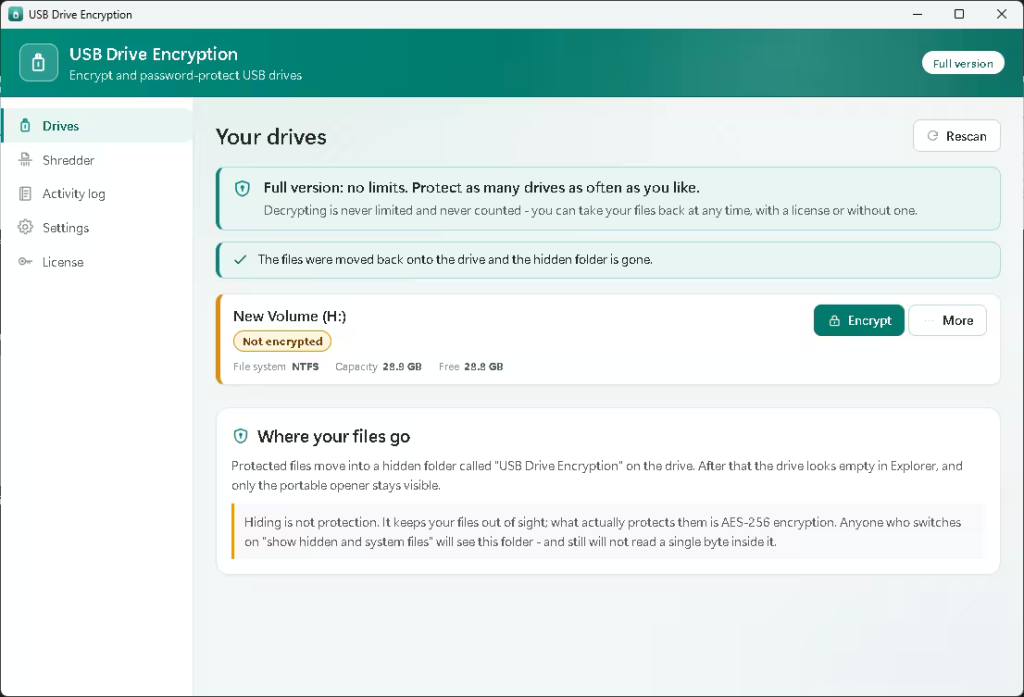The width and height of the screenshot is (1024, 697).
Task: Click the Drives lock icon in sidebar
Action: (25, 125)
